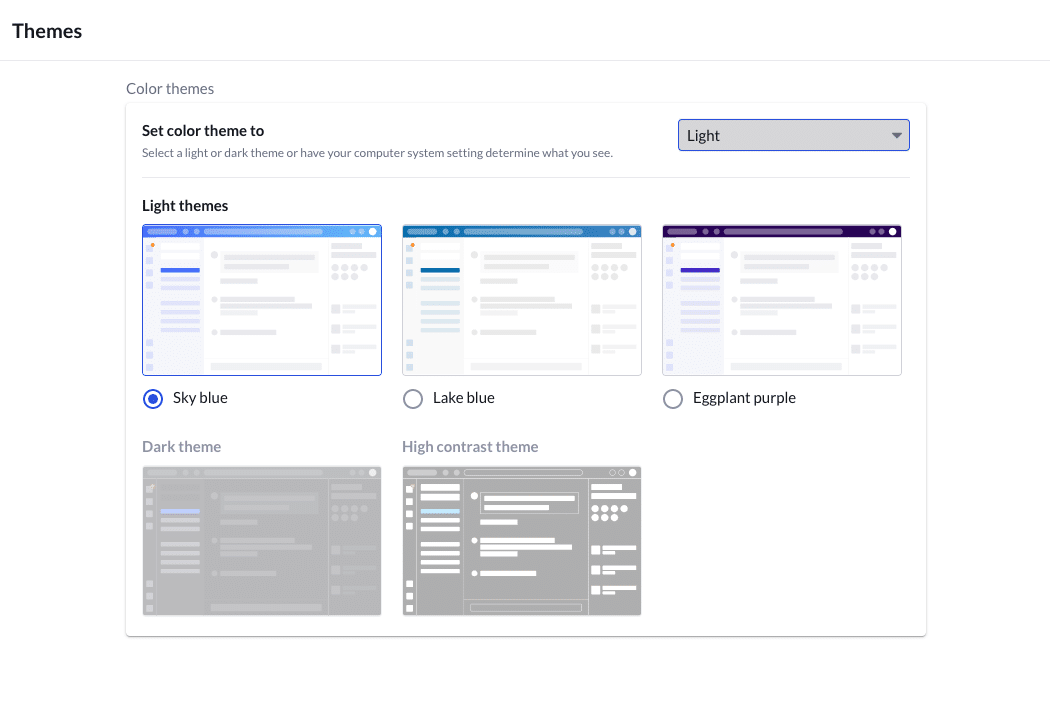Screen dimensions: 1050x720
Task: Click the arrow on the theme selector
Action: 896,136
